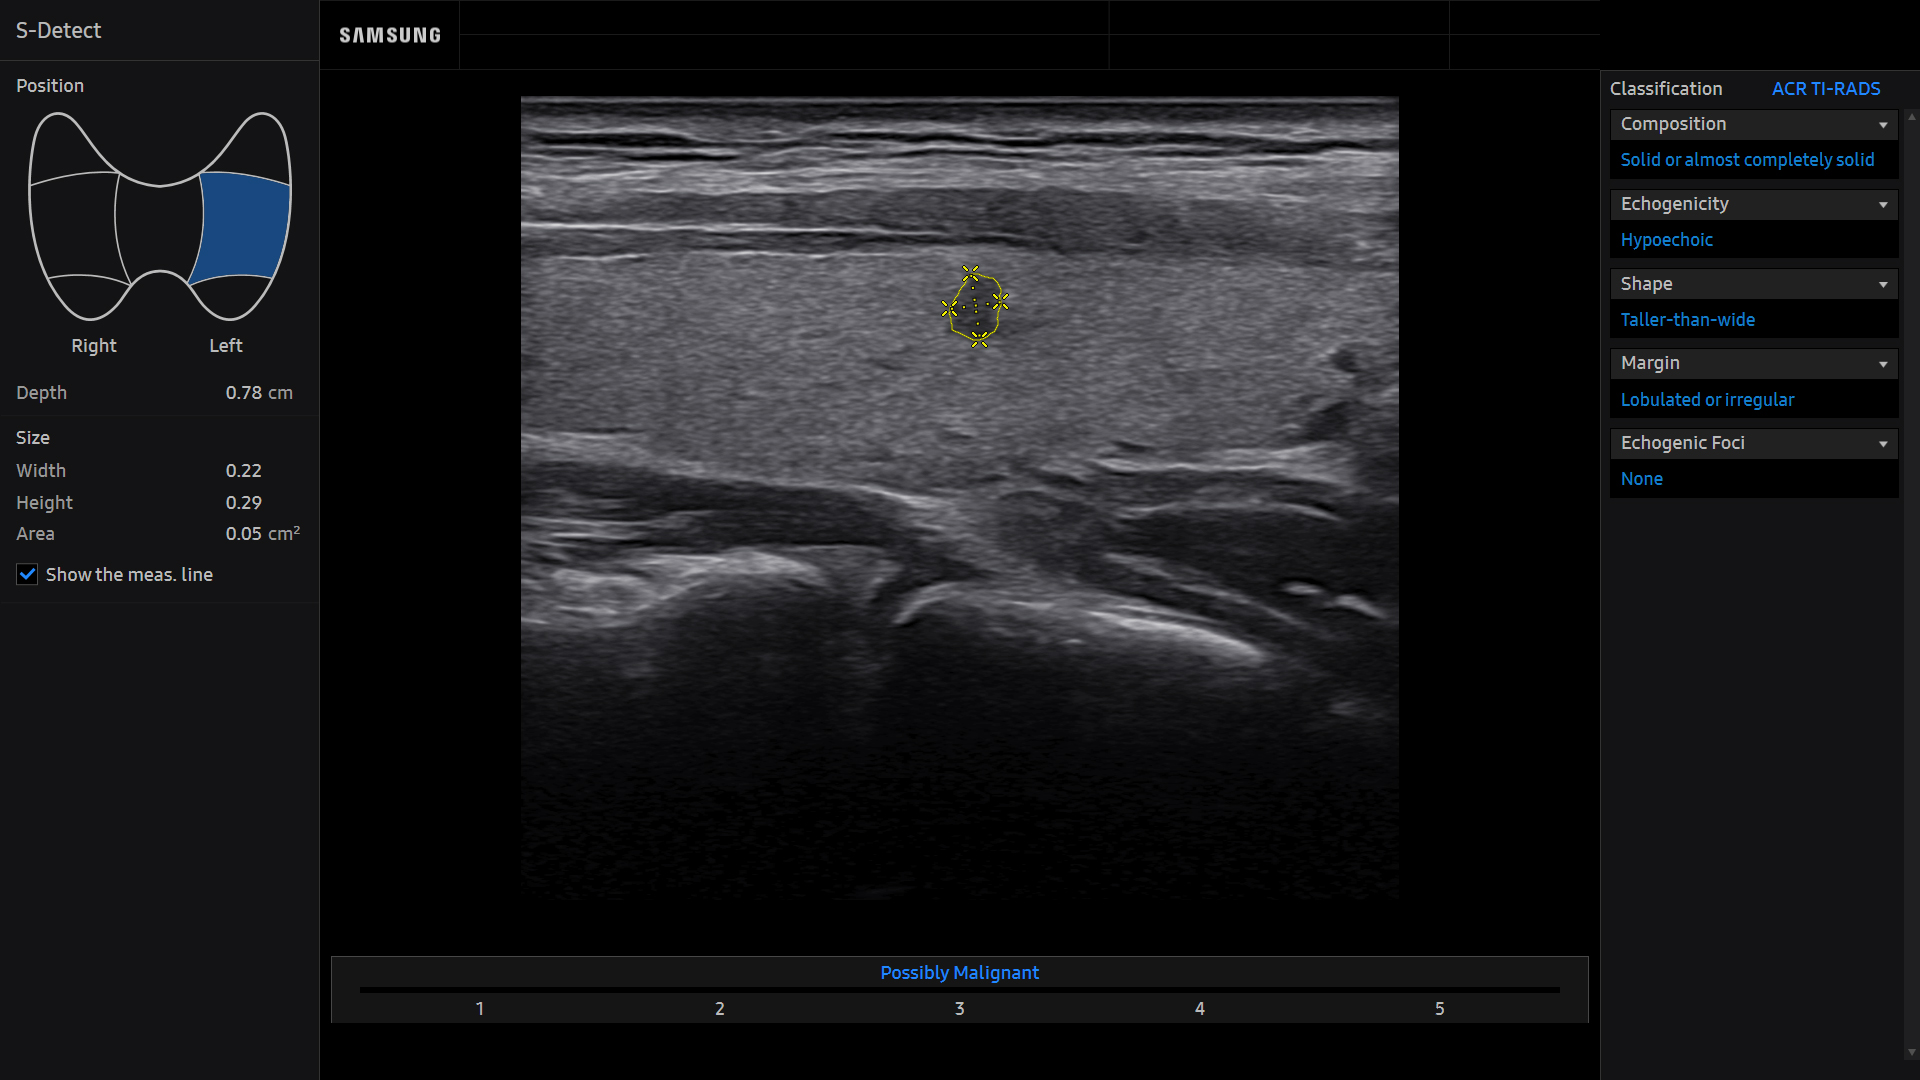Click 'Solid or almost completely solid' value
The image size is (1920, 1080).
[1747, 160]
